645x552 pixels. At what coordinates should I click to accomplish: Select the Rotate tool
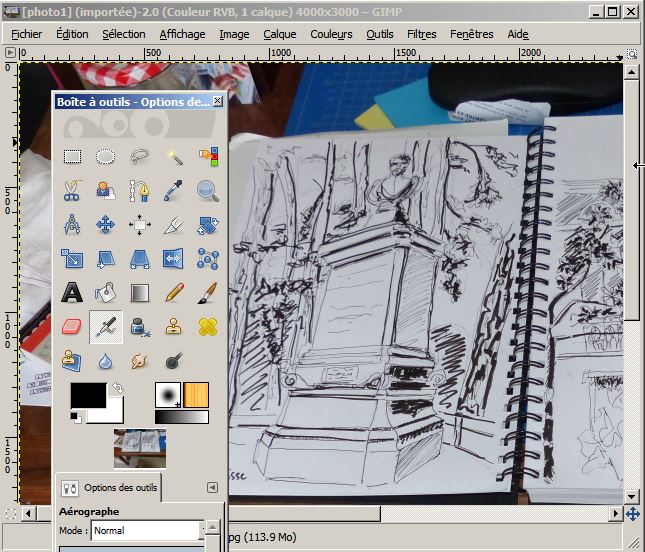208,225
